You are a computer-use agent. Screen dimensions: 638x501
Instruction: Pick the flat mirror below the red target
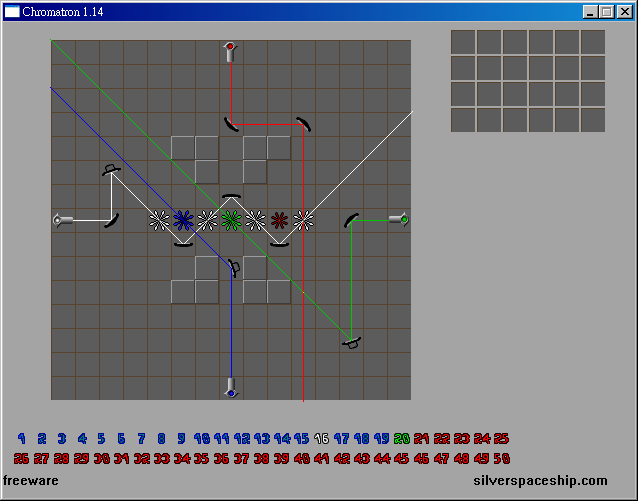pyautogui.click(x=280, y=244)
